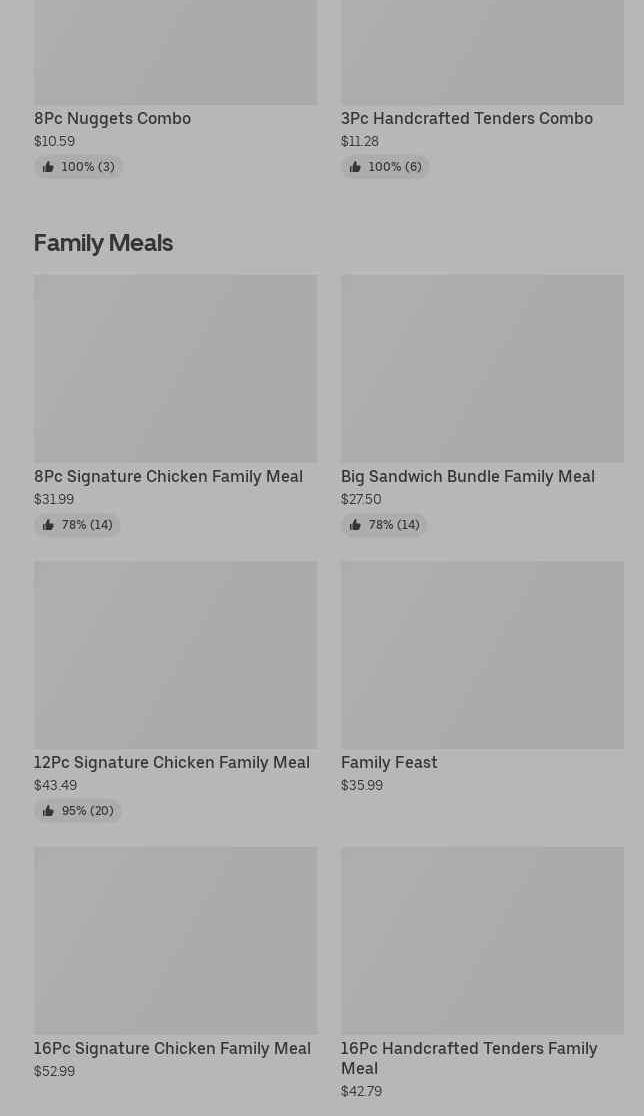Select Big Sandwich Bundle Family Meal title

[467, 476]
